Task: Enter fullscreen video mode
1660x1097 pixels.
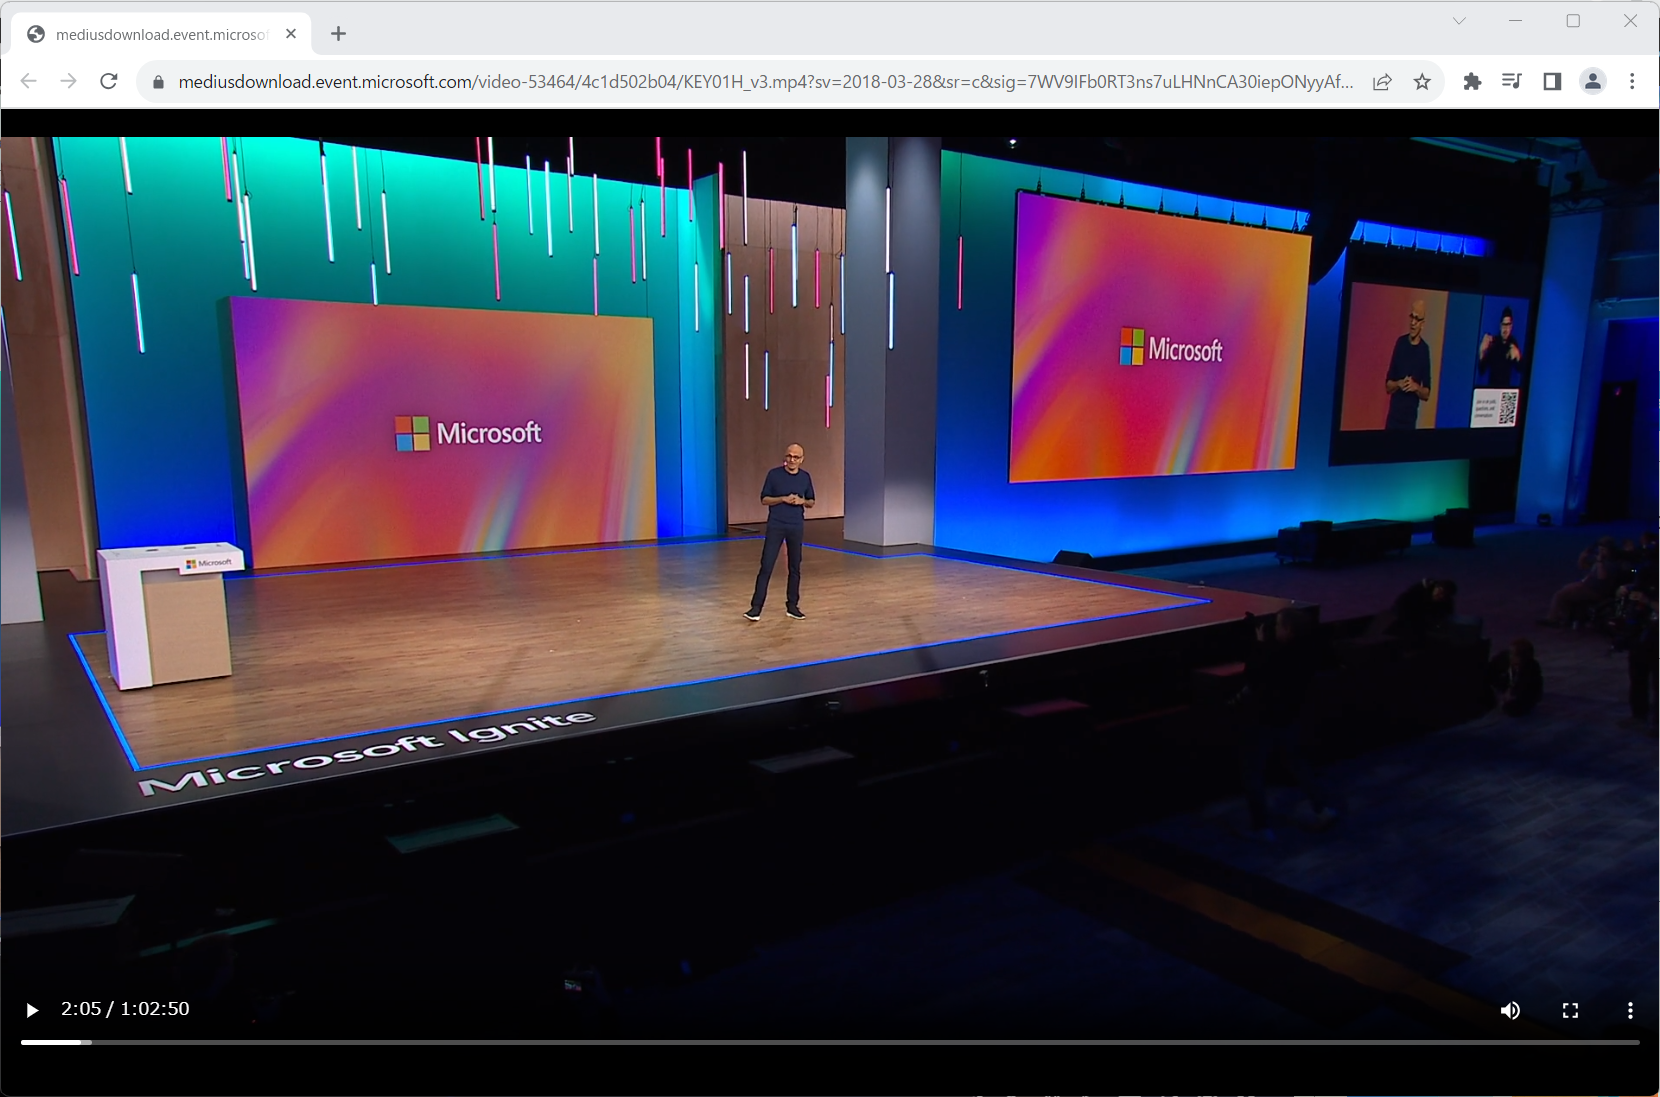Action: point(1570,1010)
